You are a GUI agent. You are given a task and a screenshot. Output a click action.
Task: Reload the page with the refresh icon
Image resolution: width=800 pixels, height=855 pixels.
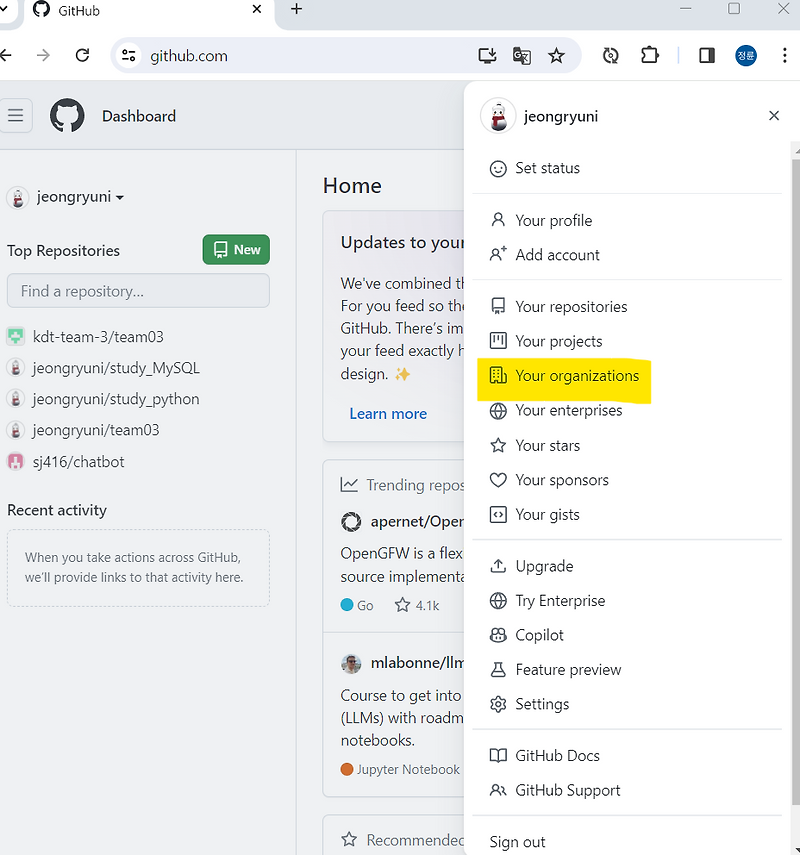pyautogui.click(x=83, y=56)
